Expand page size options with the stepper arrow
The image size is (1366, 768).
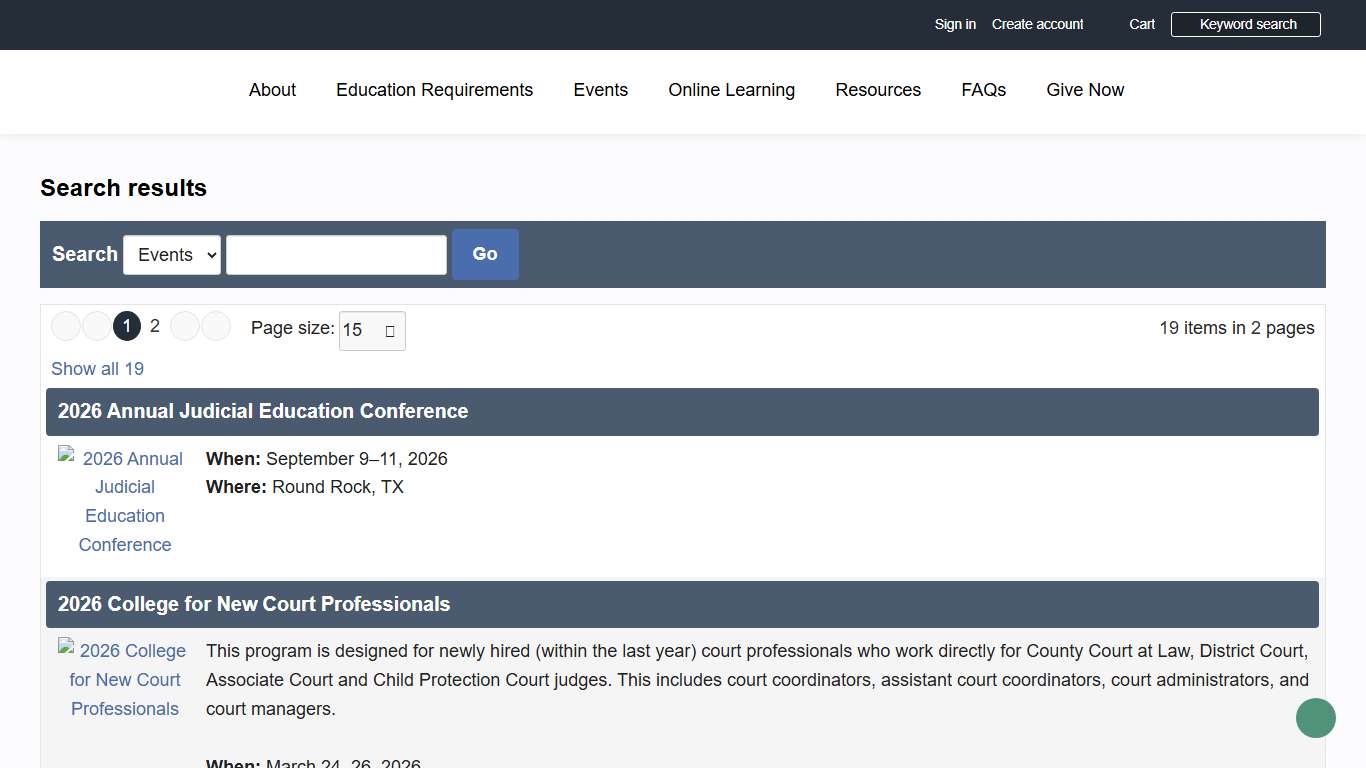point(392,330)
